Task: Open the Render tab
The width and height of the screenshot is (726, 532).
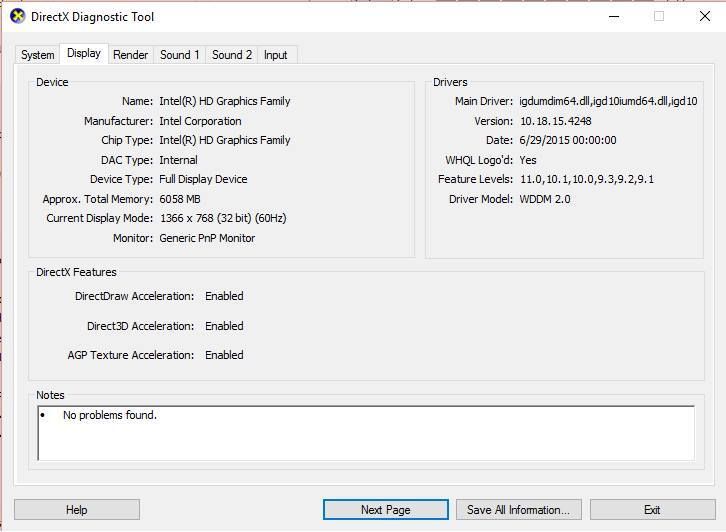Action: click(x=131, y=55)
